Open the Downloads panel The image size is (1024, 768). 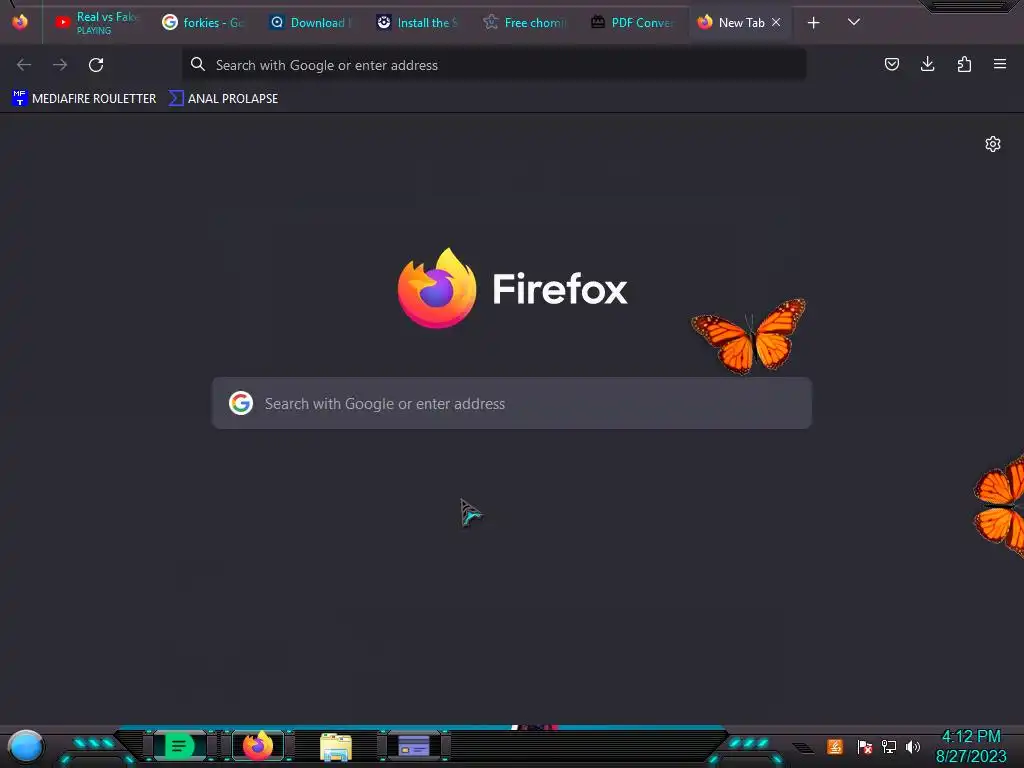927,64
